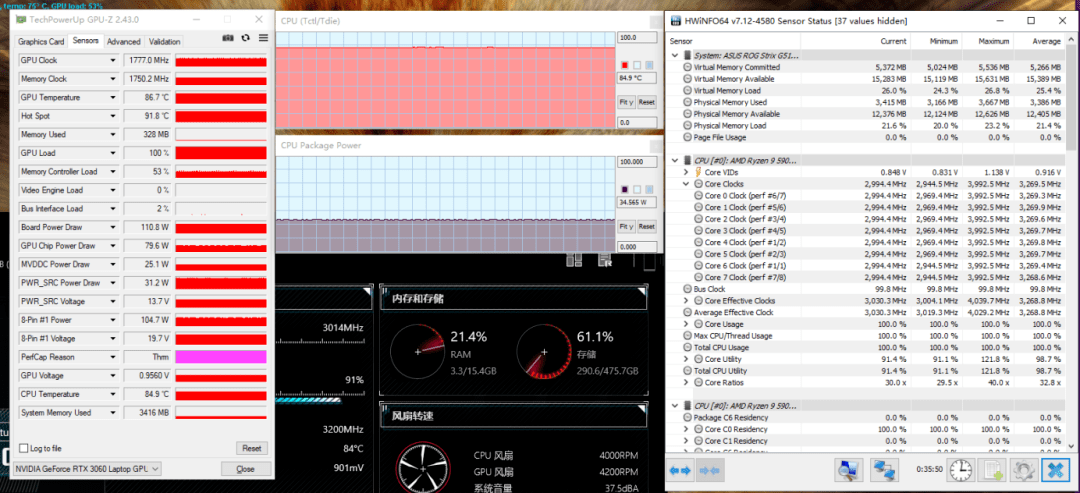The width and height of the screenshot is (1080, 493).
Task: Click Reset in CPU Package Power graph
Action: point(646,227)
